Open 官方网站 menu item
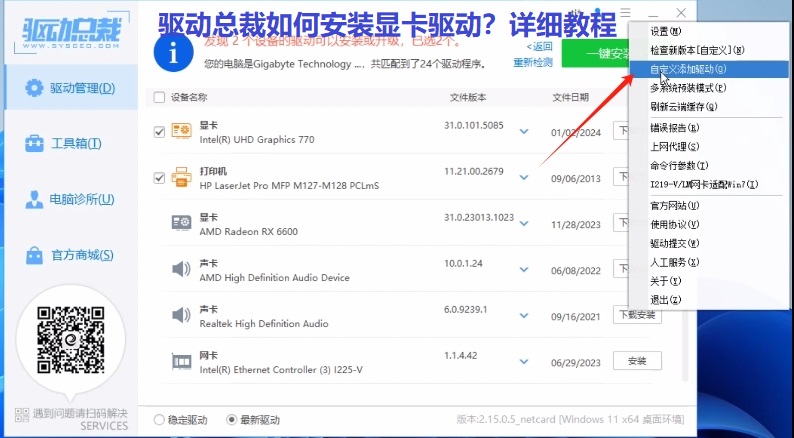Screen dimensions: 794x438 tap(708, 206)
